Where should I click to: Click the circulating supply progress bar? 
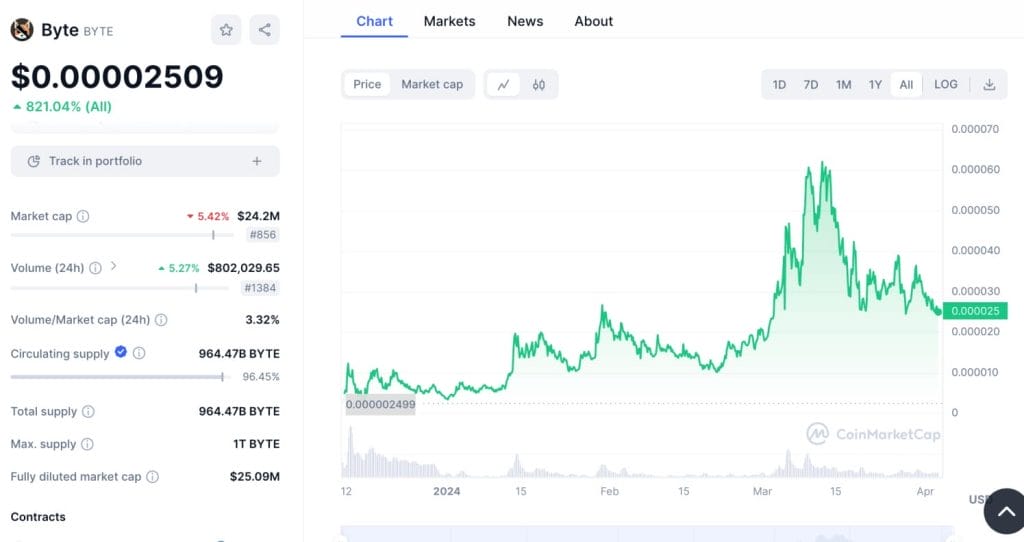(117, 377)
